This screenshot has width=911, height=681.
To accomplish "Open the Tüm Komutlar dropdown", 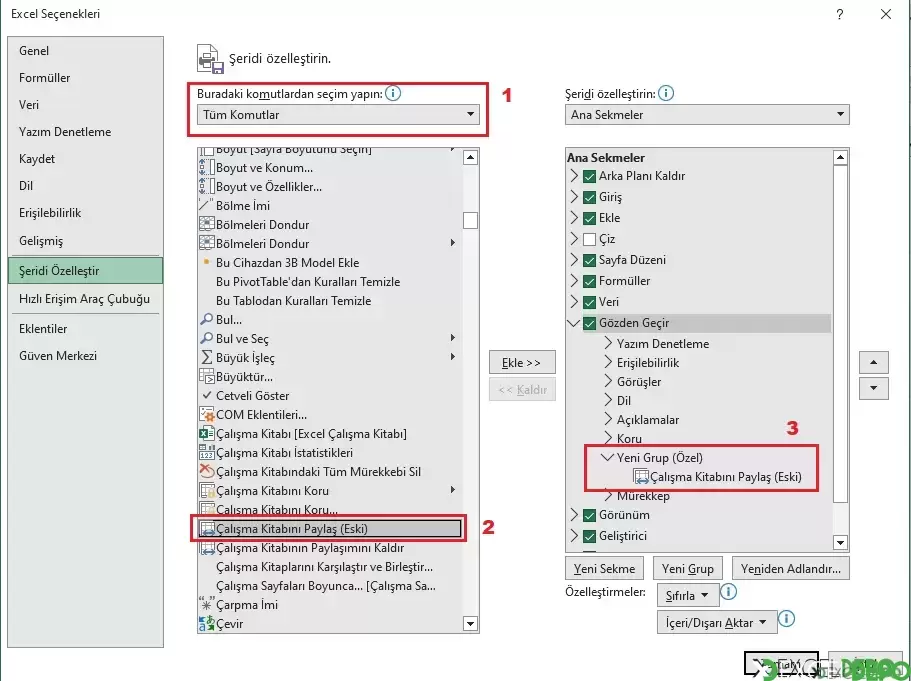I will point(338,114).
